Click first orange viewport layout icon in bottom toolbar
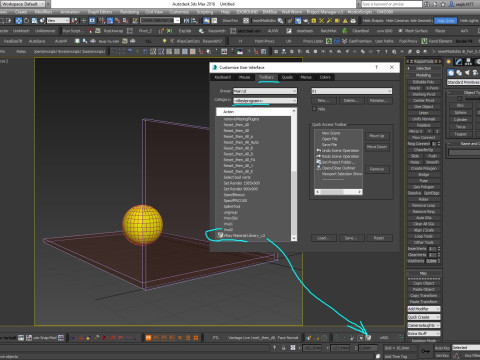 pos(148,338)
